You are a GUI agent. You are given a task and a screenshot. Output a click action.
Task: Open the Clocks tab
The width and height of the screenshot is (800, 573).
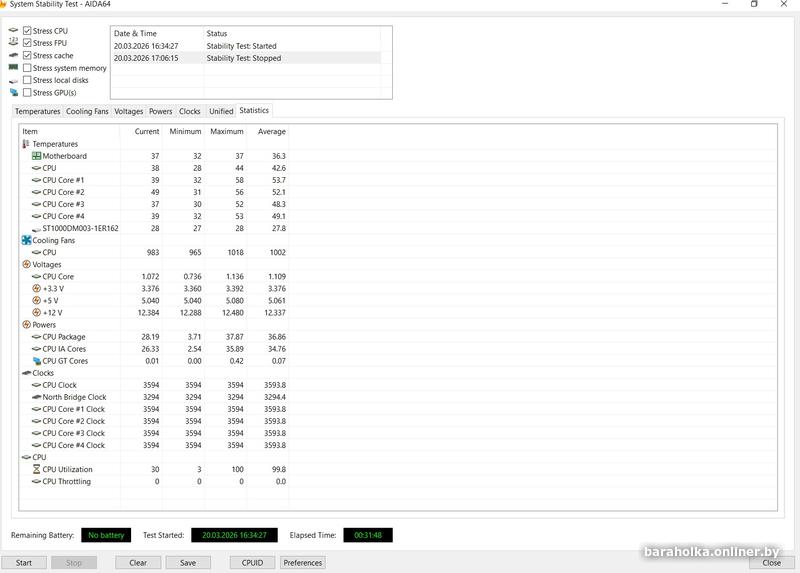[190, 111]
